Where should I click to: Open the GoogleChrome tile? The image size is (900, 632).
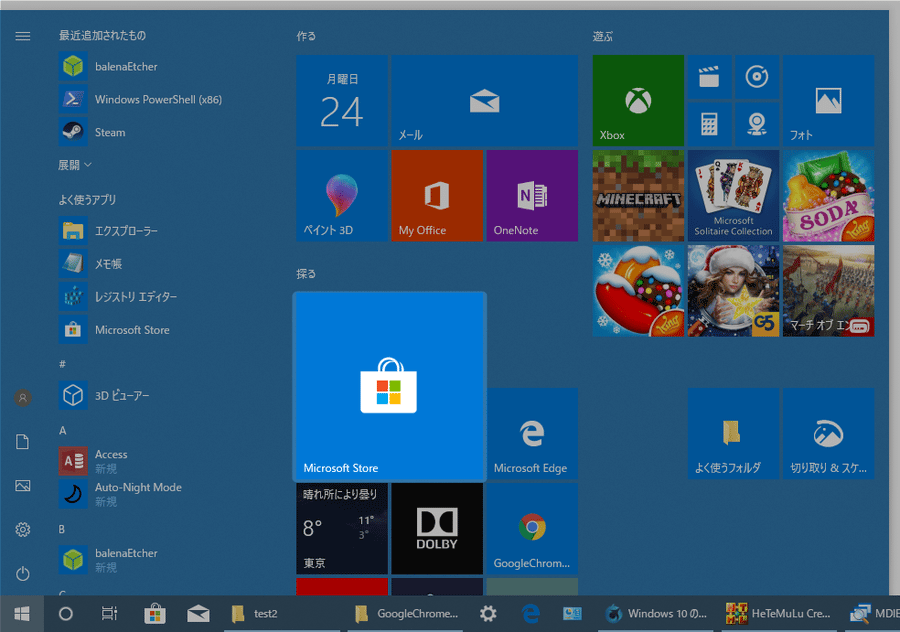532,529
